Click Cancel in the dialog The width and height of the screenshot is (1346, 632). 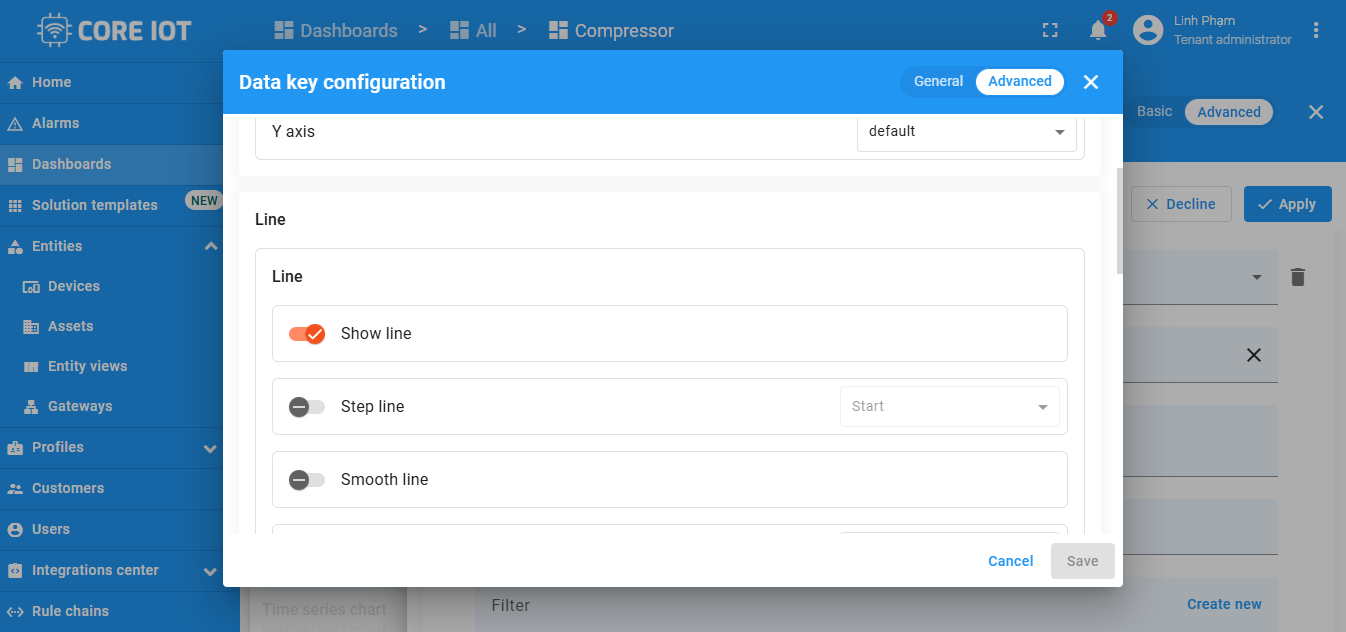(1010, 561)
